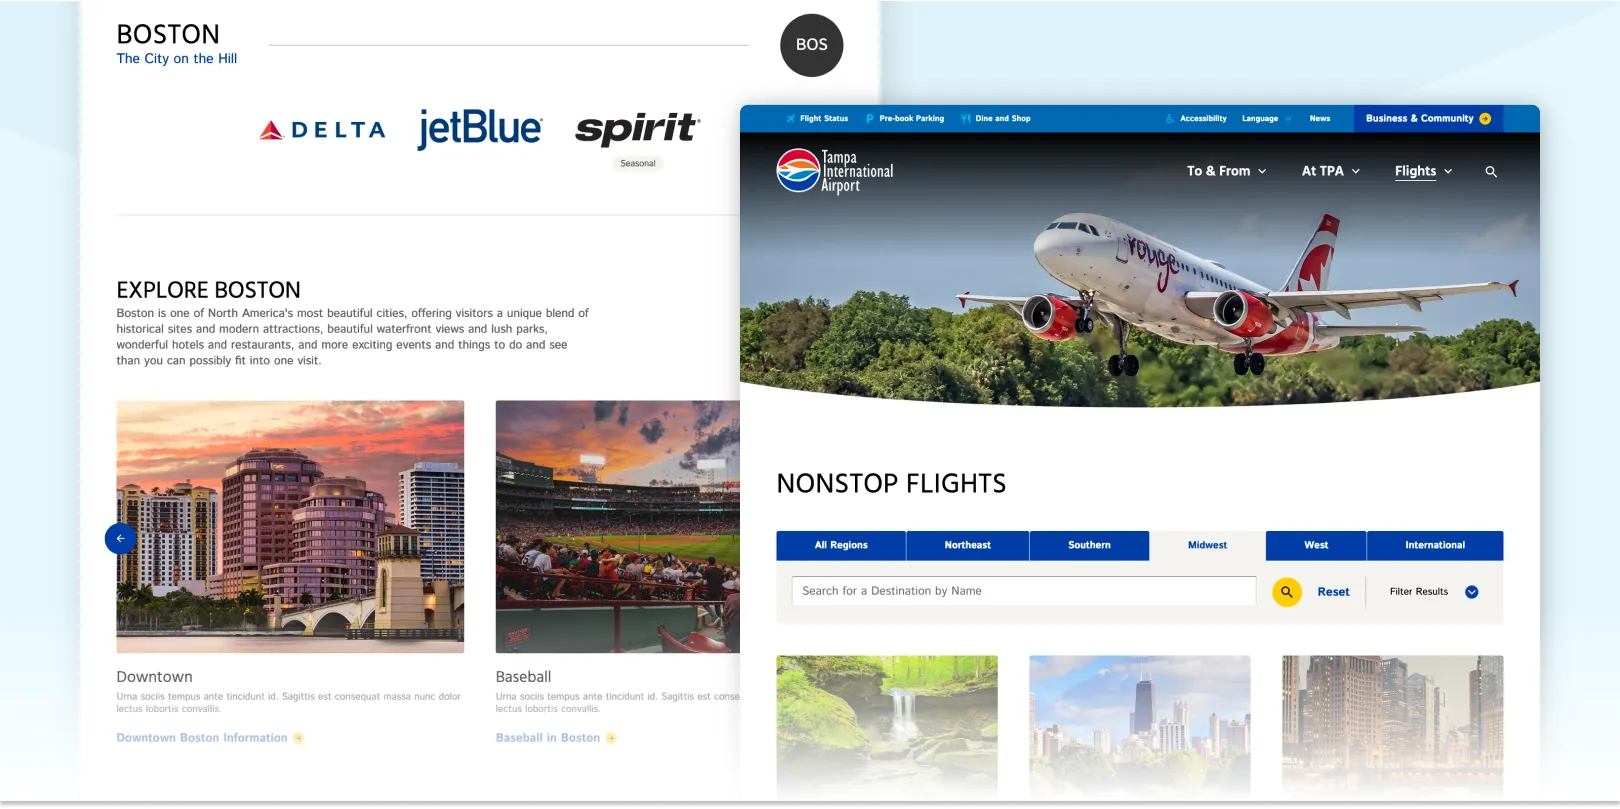Click the Tampa International Airport logo

[835, 171]
